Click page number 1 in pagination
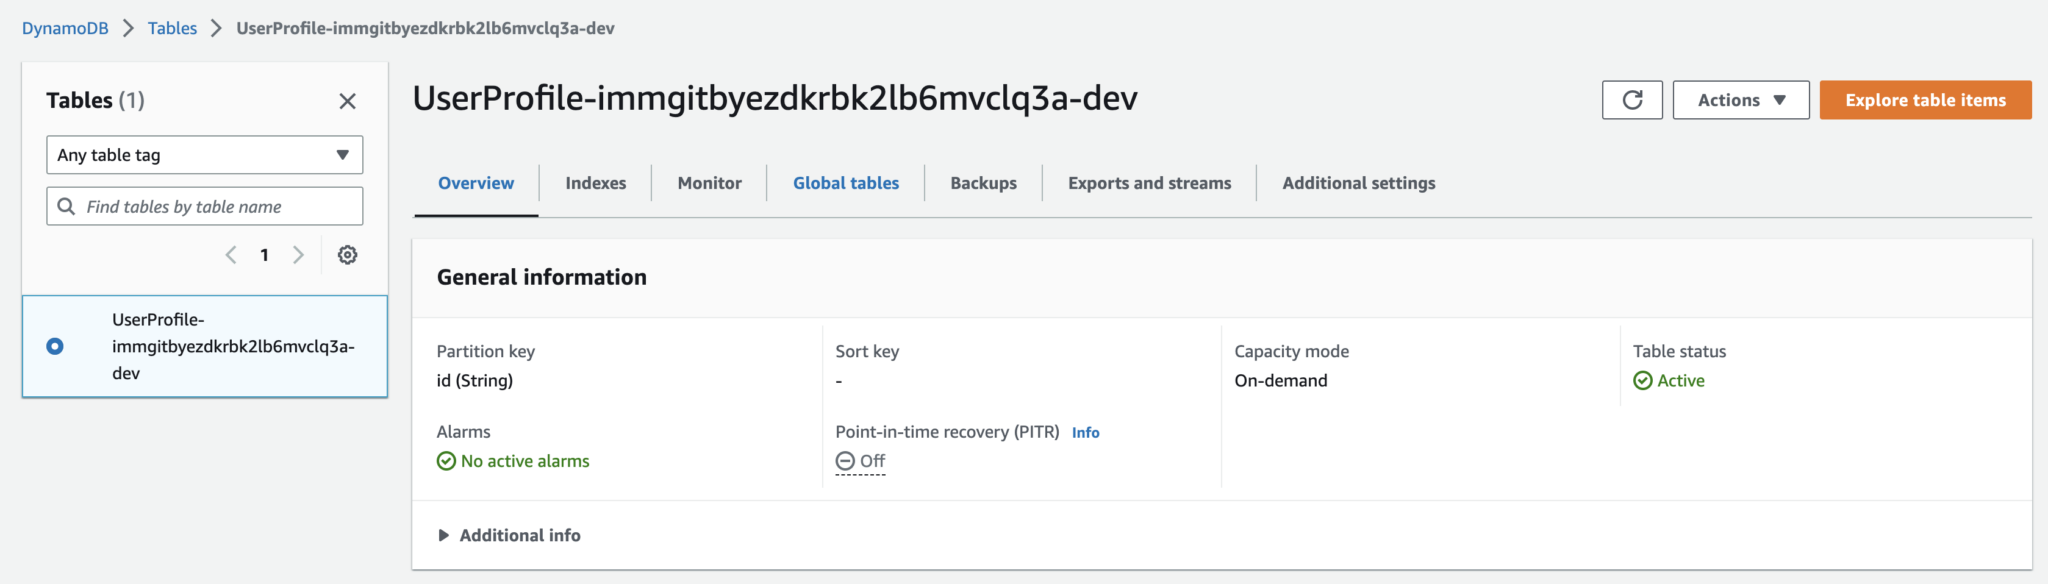The height and width of the screenshot is (584, 2048). (x=264, y=255)
